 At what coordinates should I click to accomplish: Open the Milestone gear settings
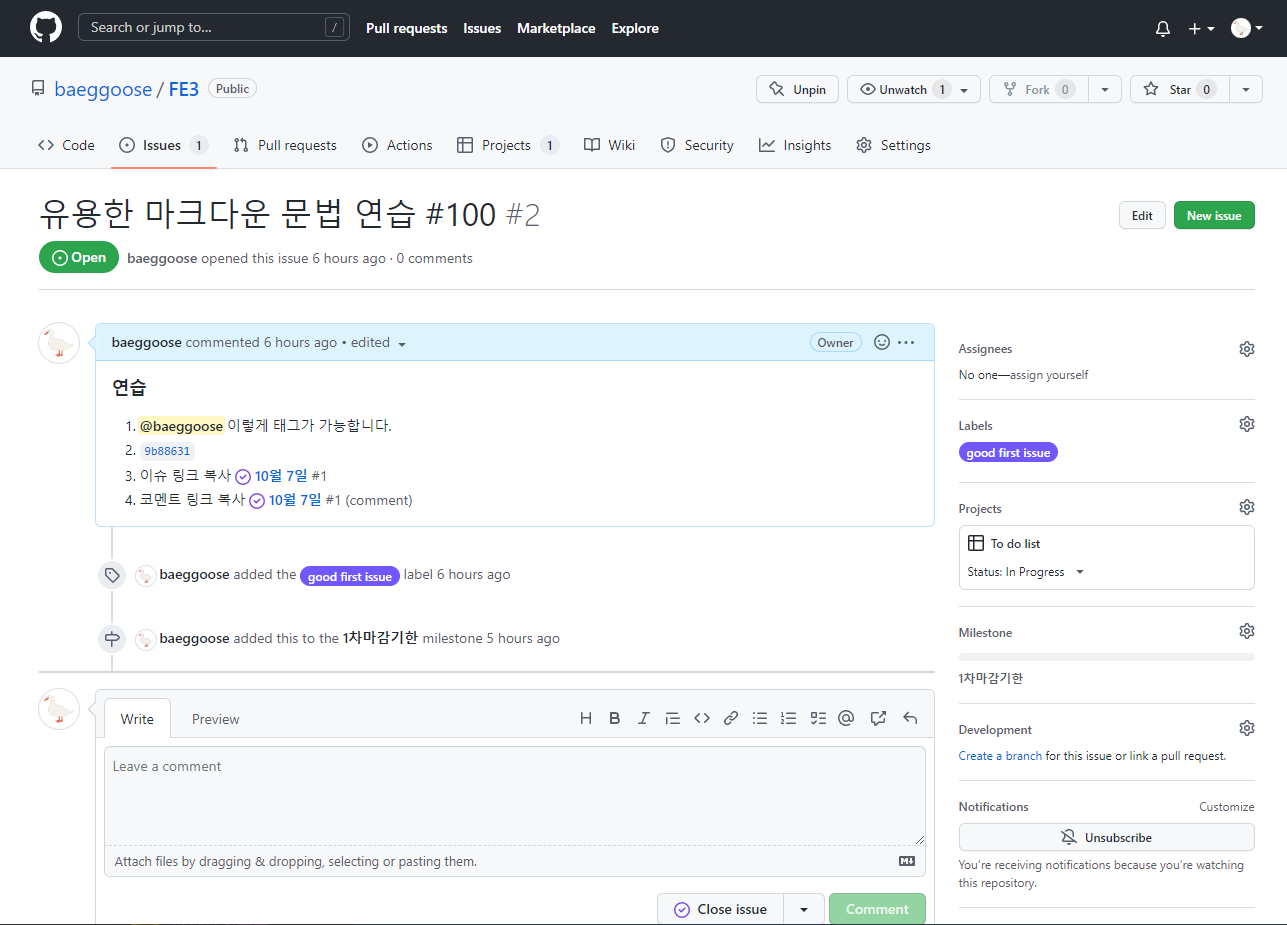tap(1246, 631)
